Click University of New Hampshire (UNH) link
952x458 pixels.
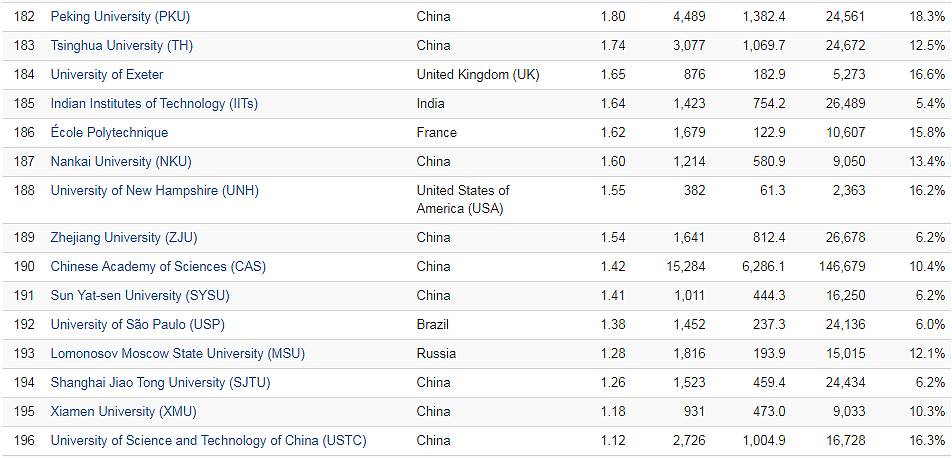pos(154,190)
